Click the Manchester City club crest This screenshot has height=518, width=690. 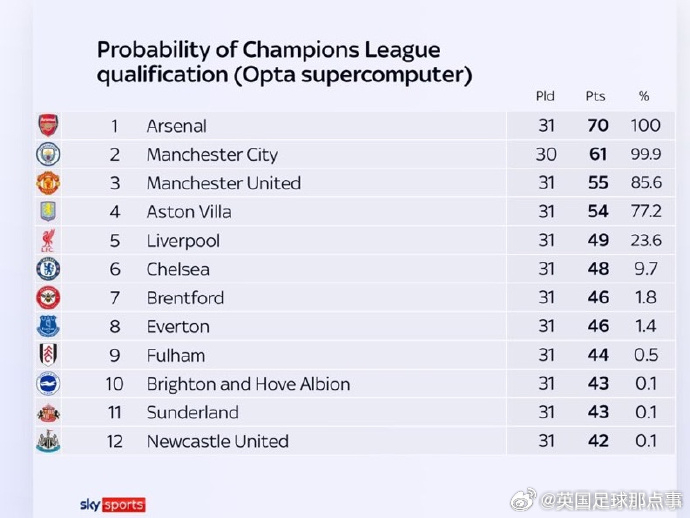pyautogui.click(x=48, y=154)
